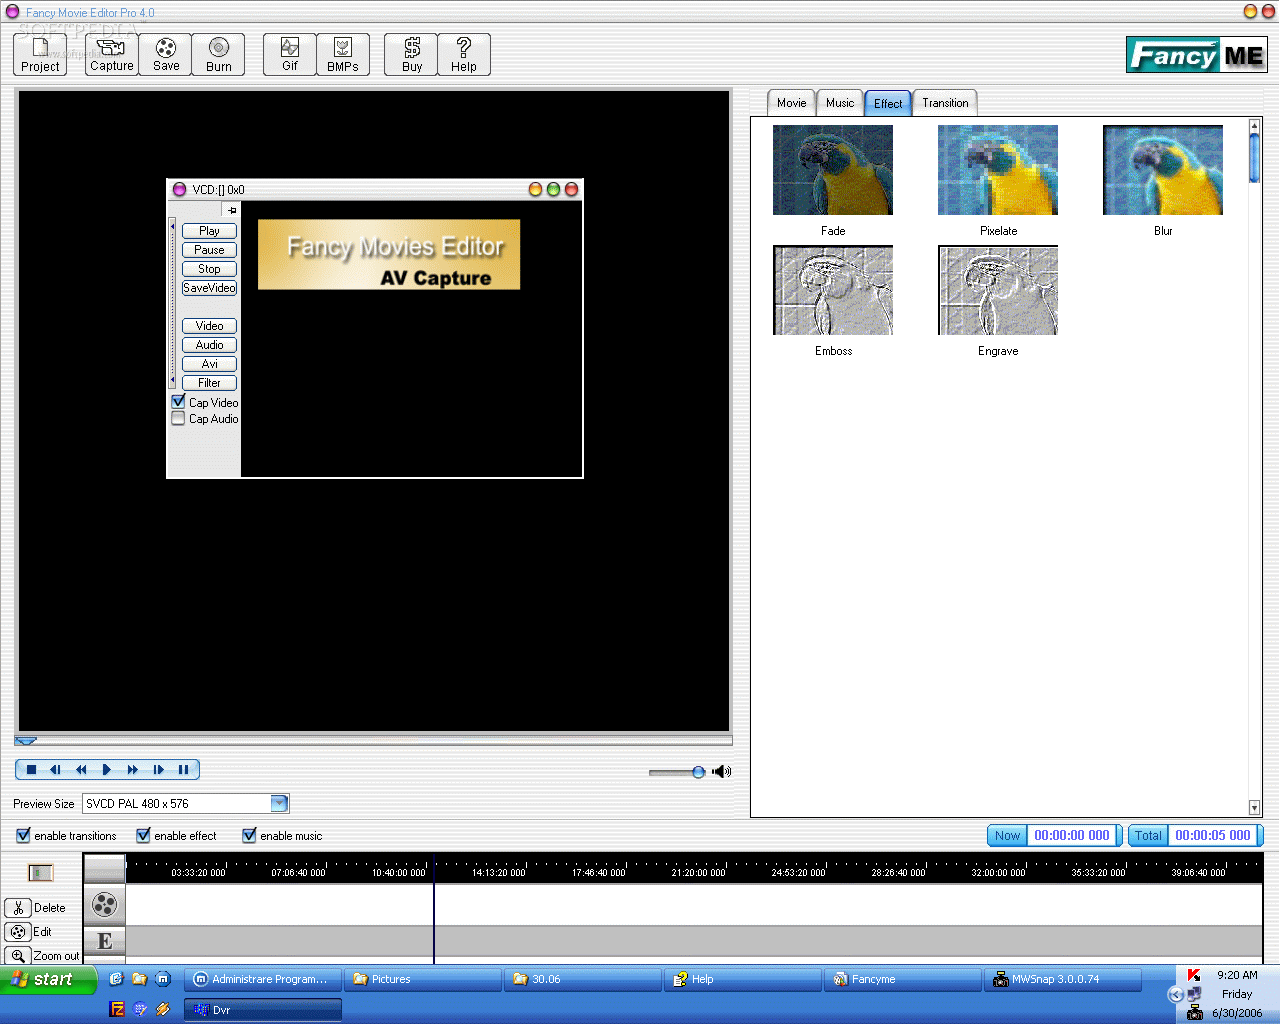The image size is (1280, 1024).
Task: Open the Windows start menu
Action: pyautogui.click(x=48, y=979)
